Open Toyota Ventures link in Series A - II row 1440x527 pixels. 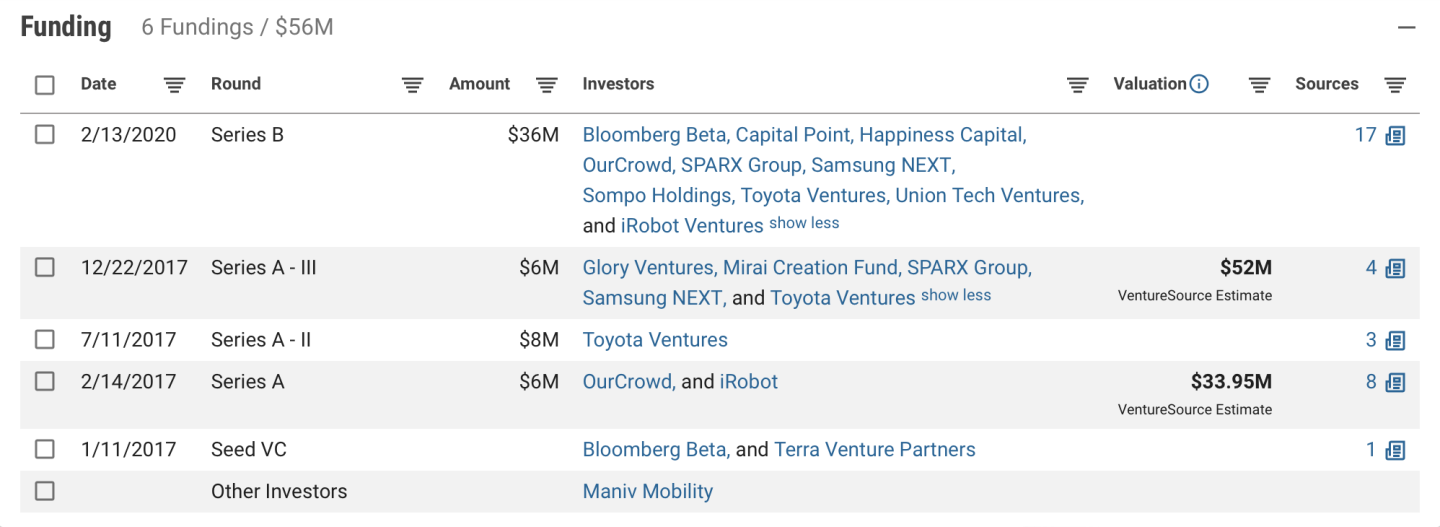coord(655,340)
